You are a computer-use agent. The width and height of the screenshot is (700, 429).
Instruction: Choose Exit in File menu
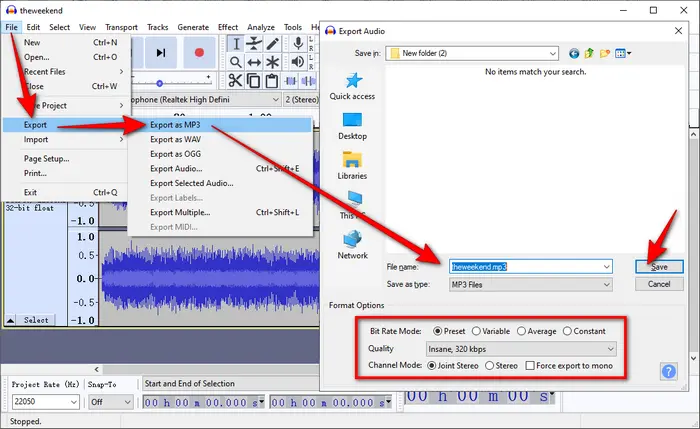67,192
